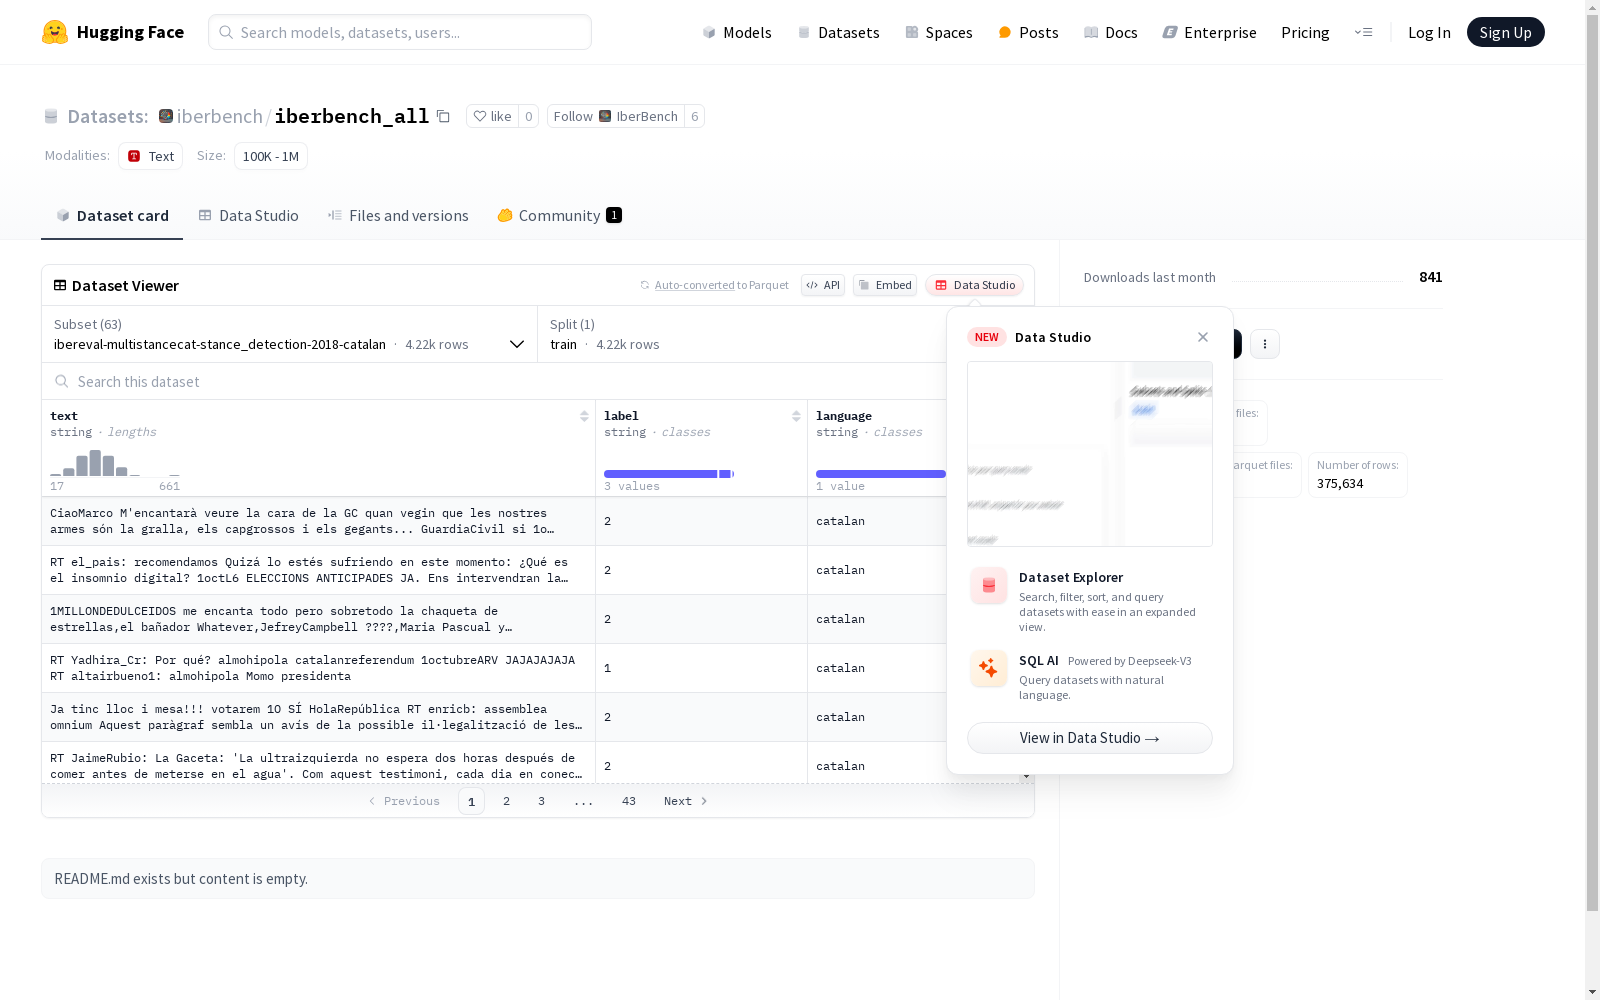This screenshot has height=1000, width=1600.
Task: Click Log In
Action: [1429, 32]
